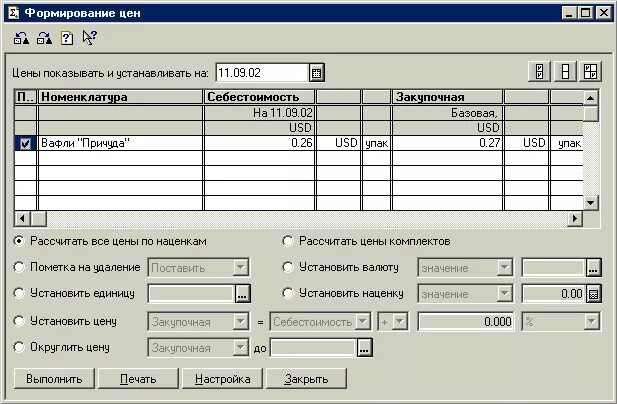Click the invert-marks icon above the table
This screenshot has width=617, height=404.
coord(590,72)
